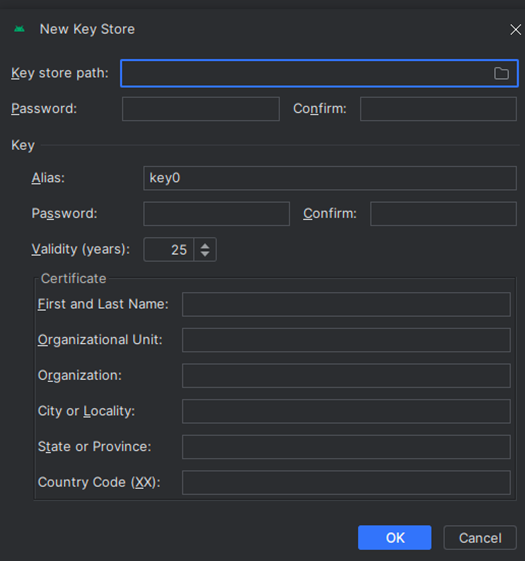This screenshot has width=525, height=561.
Task: Focus the State or Province field
Action: (x=346, y=447)
